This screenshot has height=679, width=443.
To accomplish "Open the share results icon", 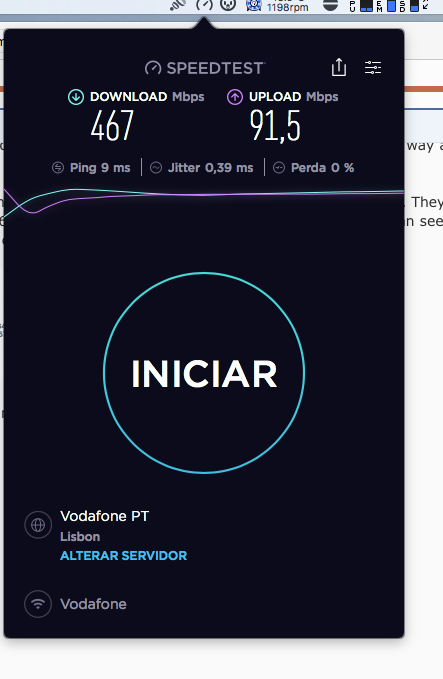I will tap(339, 67).
